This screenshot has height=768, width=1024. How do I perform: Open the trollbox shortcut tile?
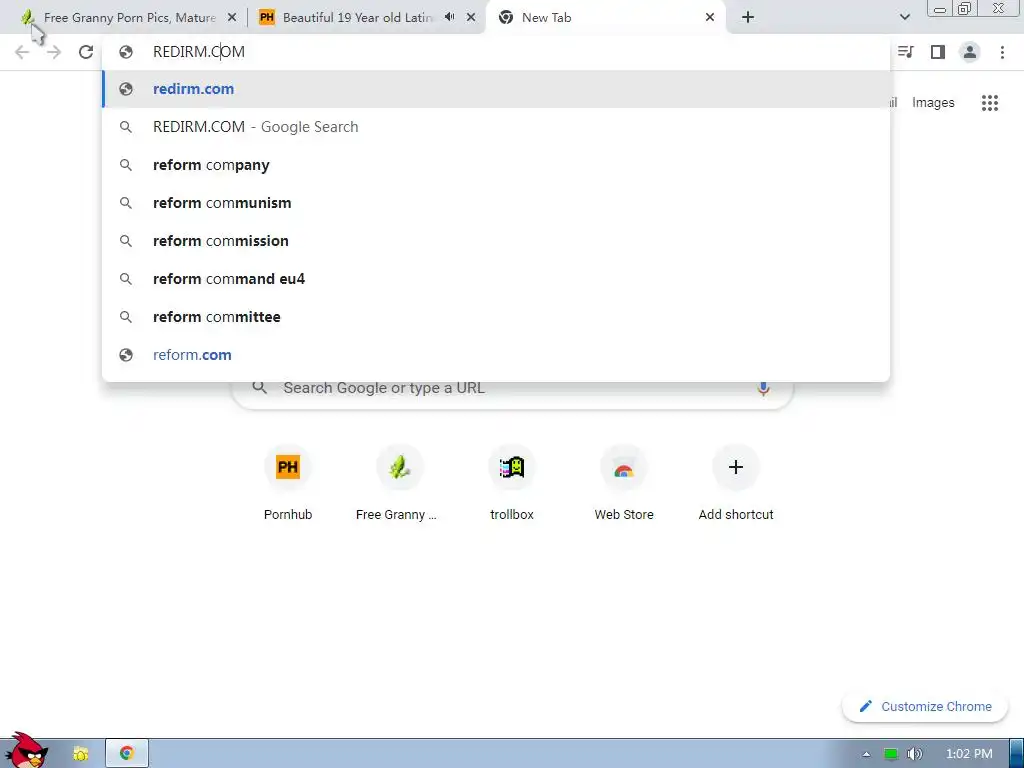[512, 484]
